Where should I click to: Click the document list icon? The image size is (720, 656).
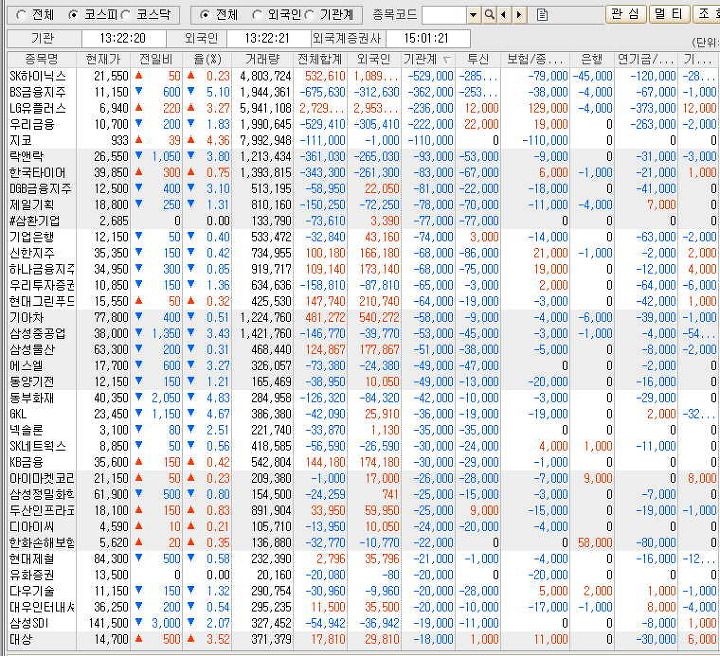coord(542,15)
